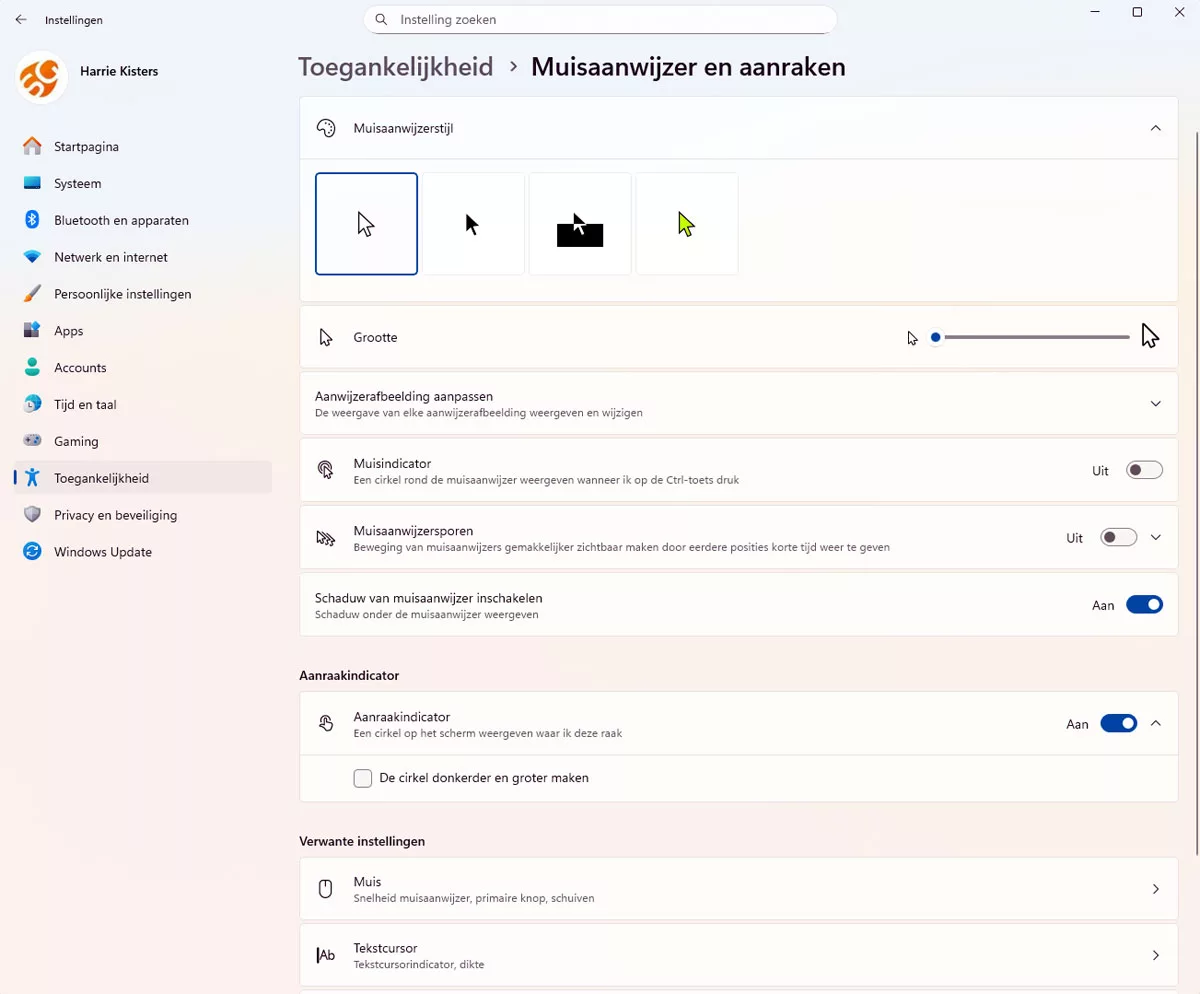Click the Grootte pointer size slider
Image resolution: width=1200 pixels, height=994 pixels.
pyautogui.click(x=1030, y=337)
